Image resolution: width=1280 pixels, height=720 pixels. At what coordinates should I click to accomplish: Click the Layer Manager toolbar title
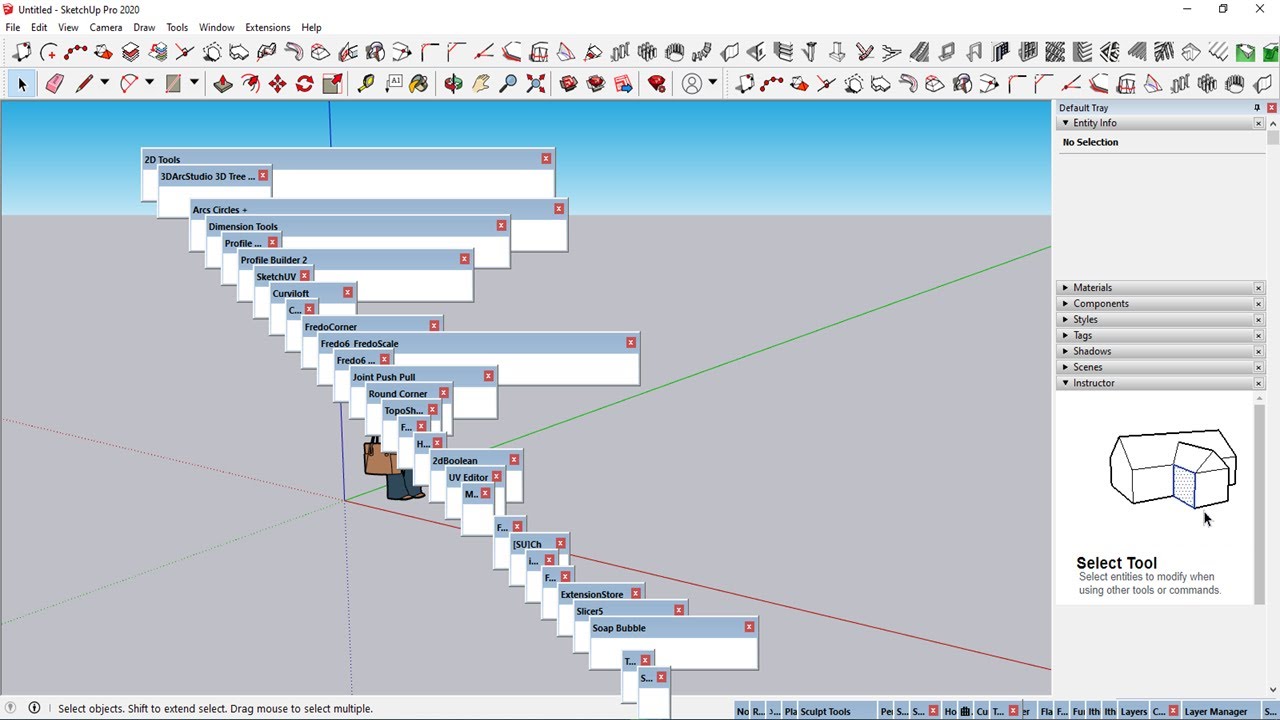click(1216, 712)
